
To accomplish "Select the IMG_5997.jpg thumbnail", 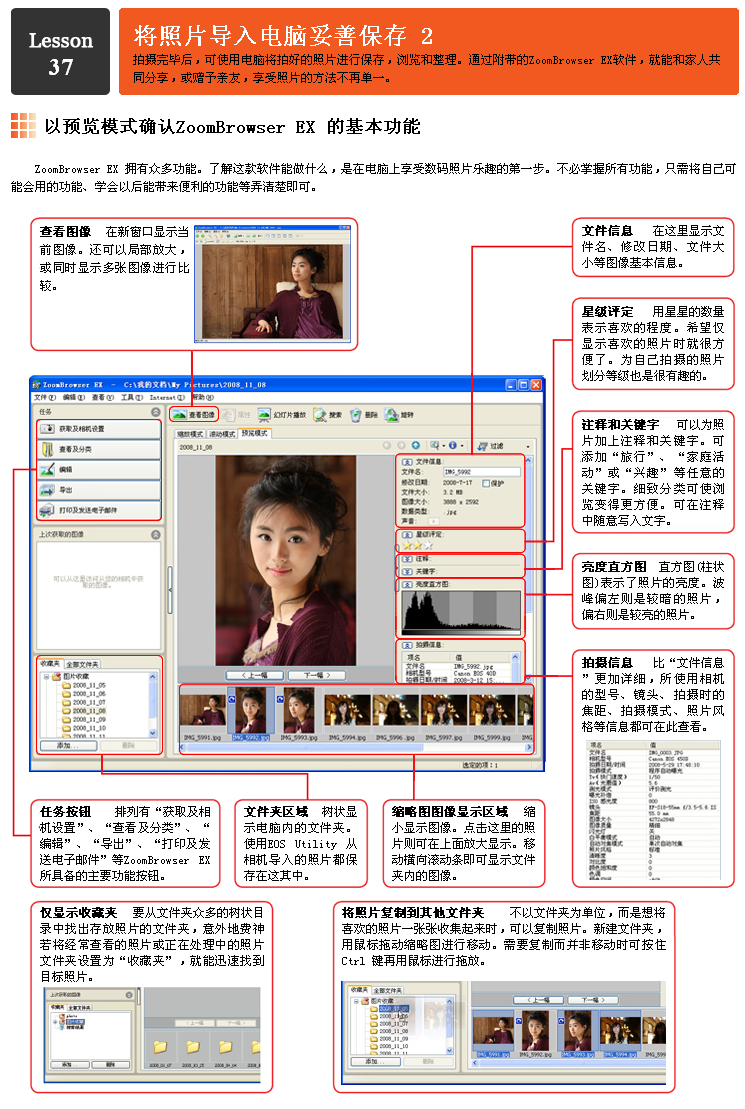I will [444, 710].
